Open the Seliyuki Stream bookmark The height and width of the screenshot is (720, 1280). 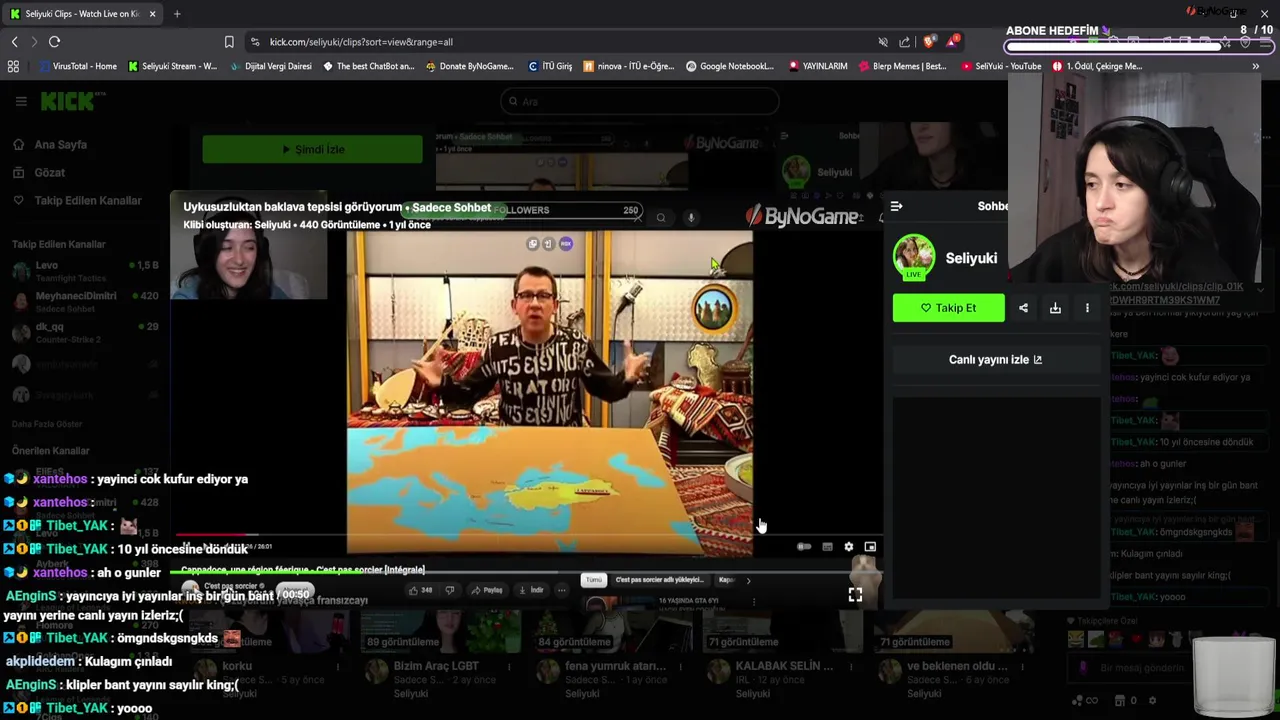point(172,66)
